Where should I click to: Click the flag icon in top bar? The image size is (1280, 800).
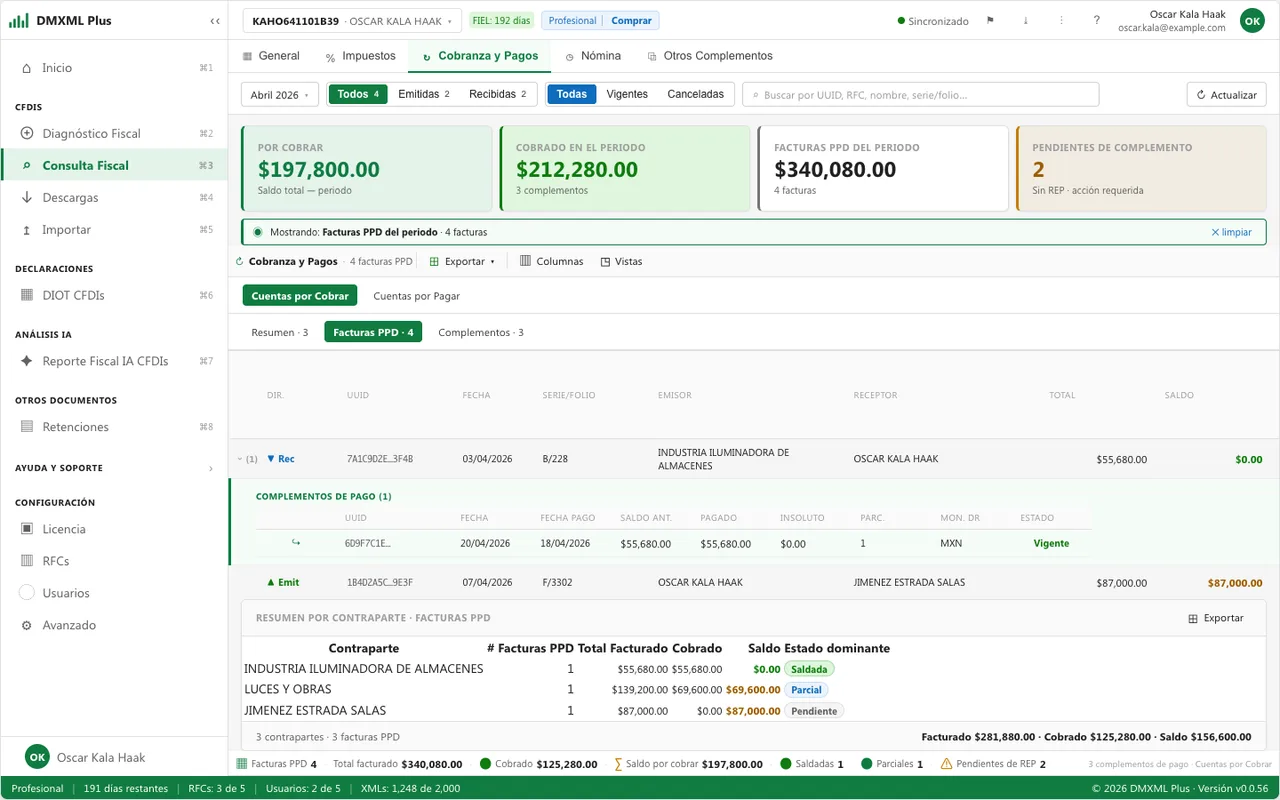point(990,20)
